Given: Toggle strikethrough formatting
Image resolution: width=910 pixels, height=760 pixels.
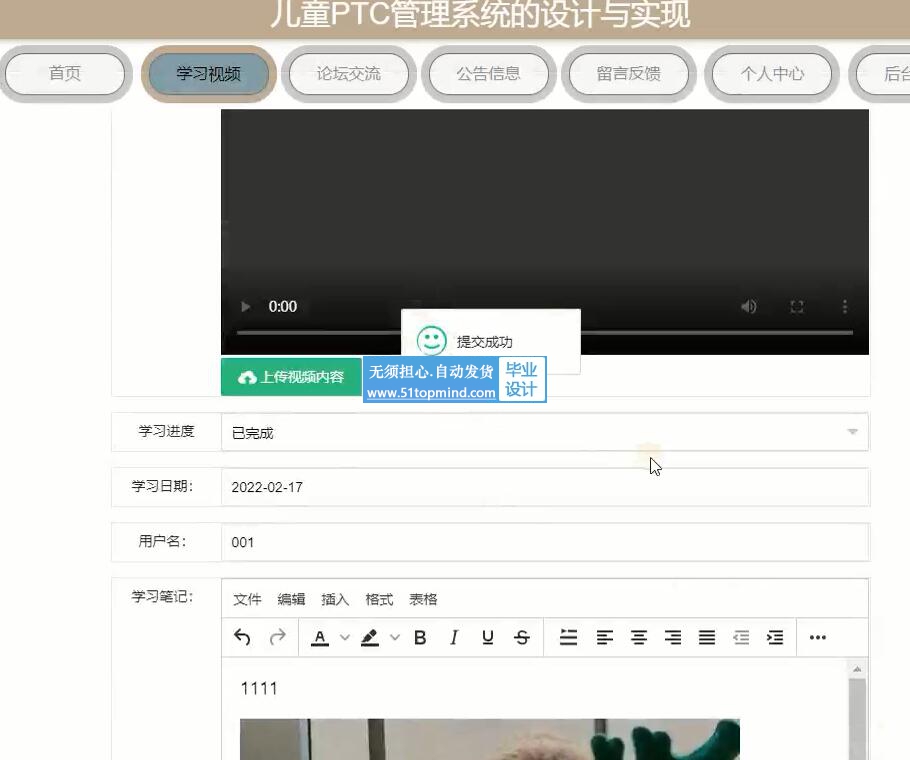Looking at the screenshot, I should coord(522,638).
